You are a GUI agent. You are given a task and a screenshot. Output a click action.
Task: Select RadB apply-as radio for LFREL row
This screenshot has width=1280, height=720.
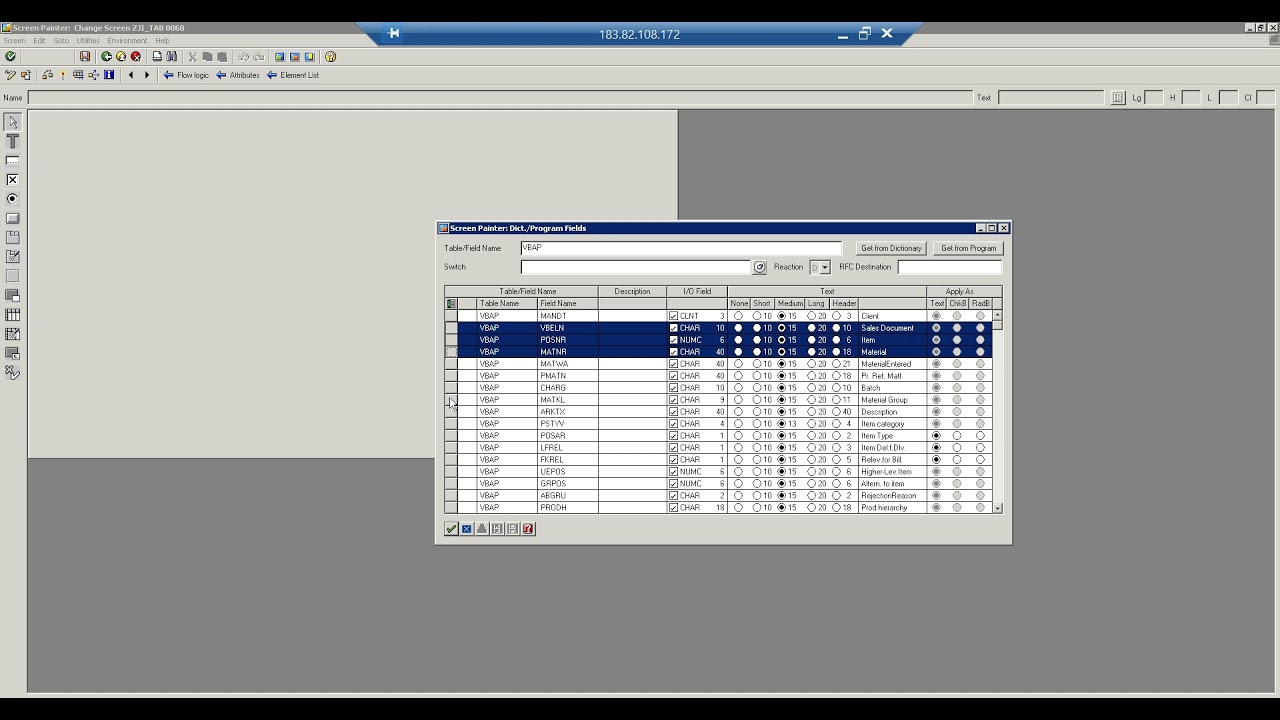pos(980,448)
